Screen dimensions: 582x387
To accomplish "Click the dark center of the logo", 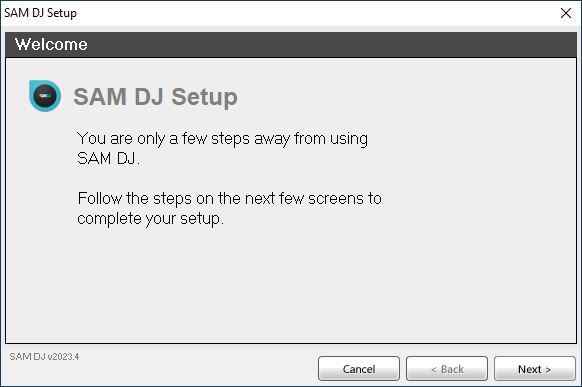I will [45, 96].
